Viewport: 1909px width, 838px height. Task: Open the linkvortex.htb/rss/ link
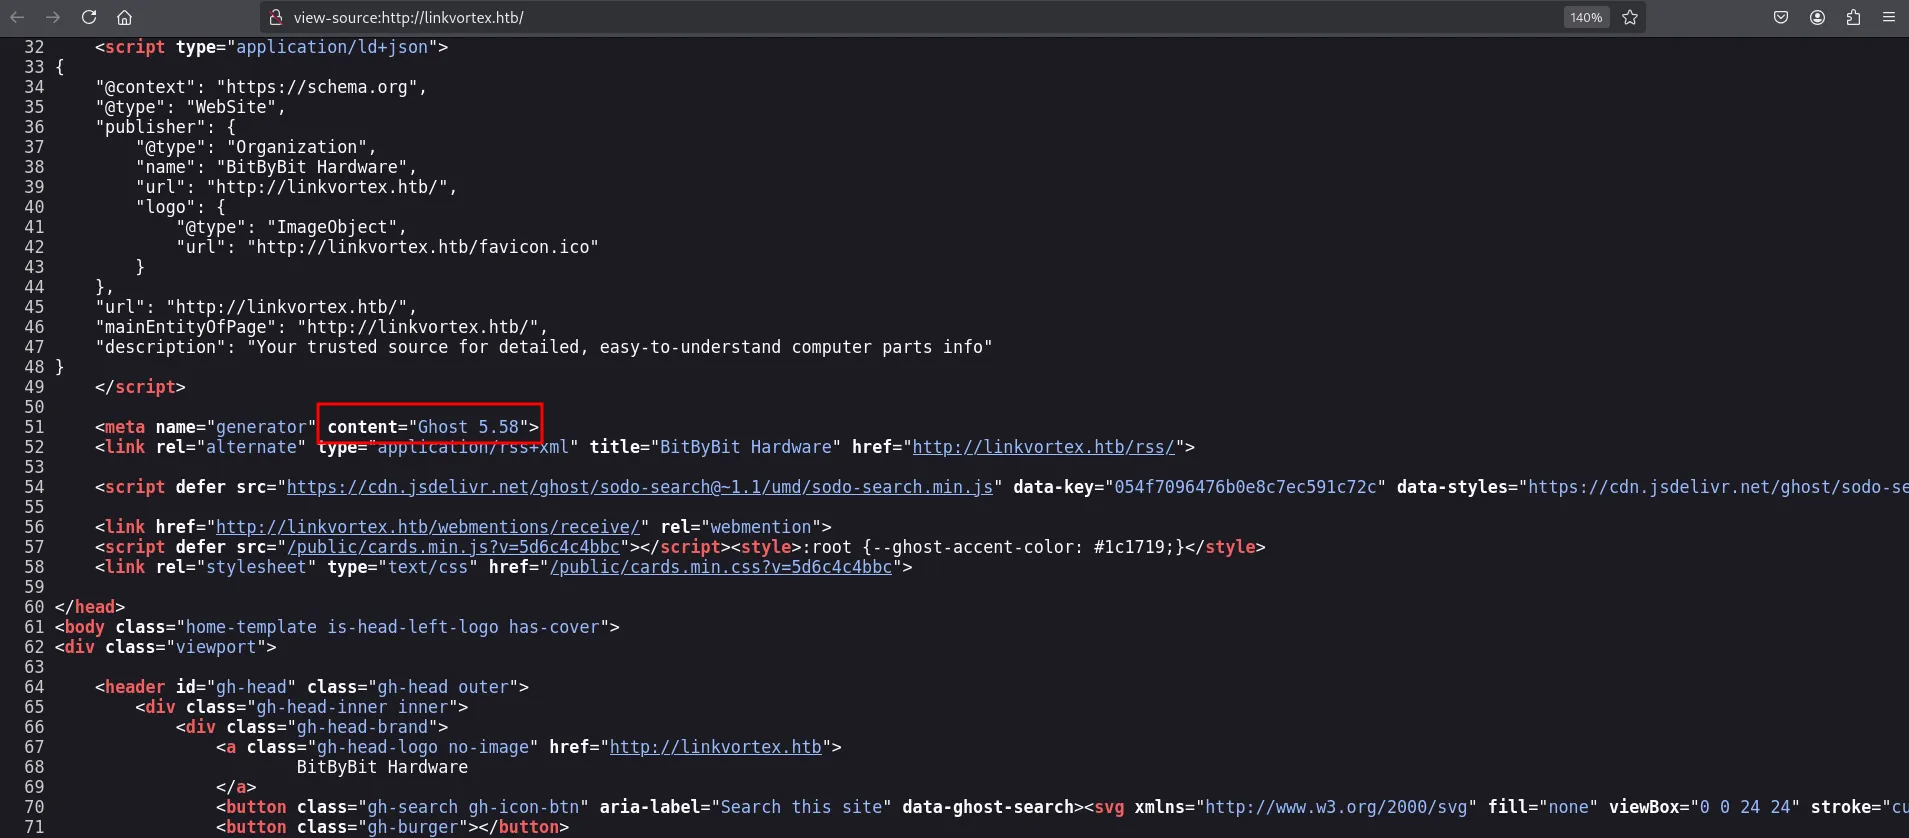tap(1043, 447)
